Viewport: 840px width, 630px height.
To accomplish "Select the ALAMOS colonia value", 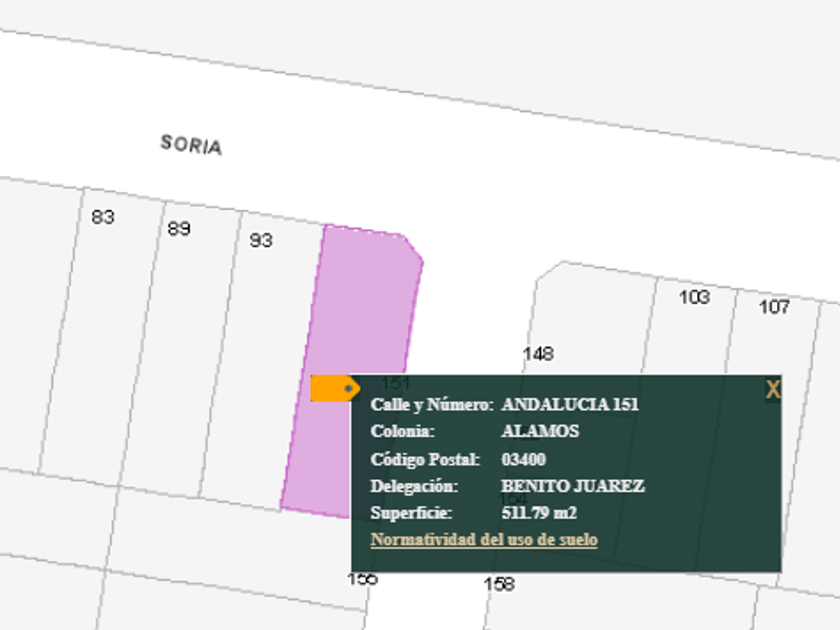I will (x=540, y=432).
